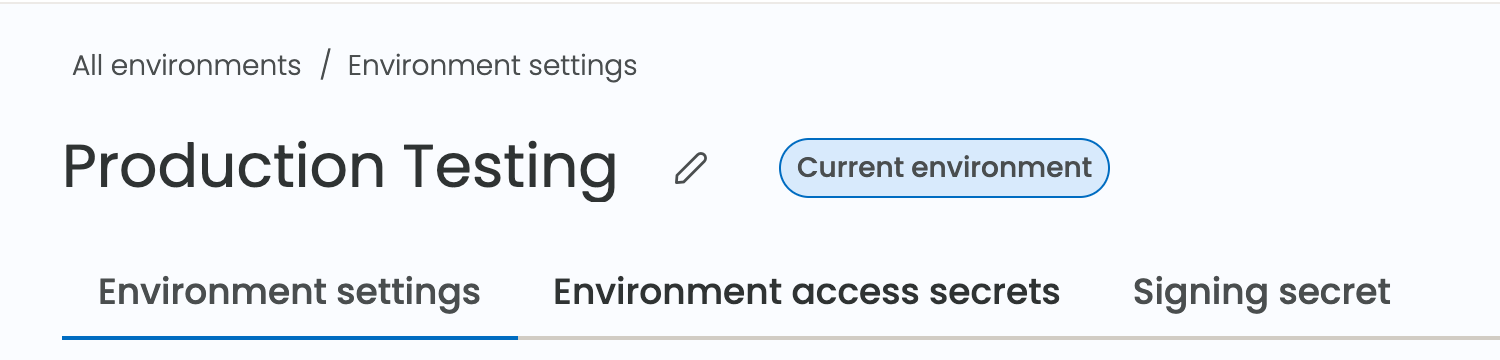
Task: Select the Environment settings tab
Action: (289, 292)
